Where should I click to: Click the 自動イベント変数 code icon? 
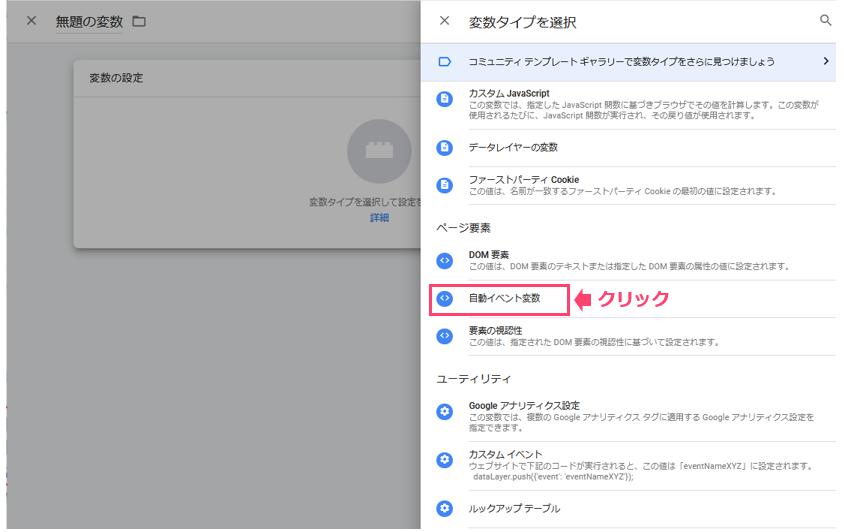445,298
